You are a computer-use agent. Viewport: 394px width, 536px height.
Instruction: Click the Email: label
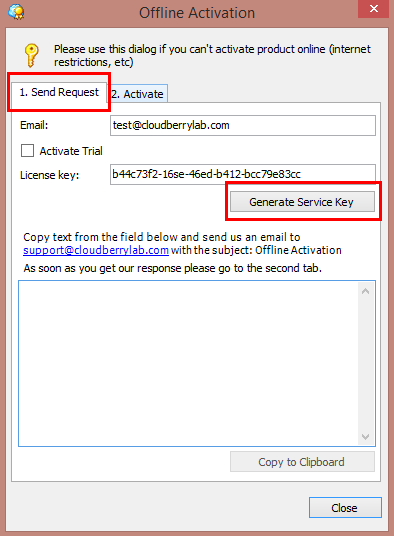pos(34,125)
